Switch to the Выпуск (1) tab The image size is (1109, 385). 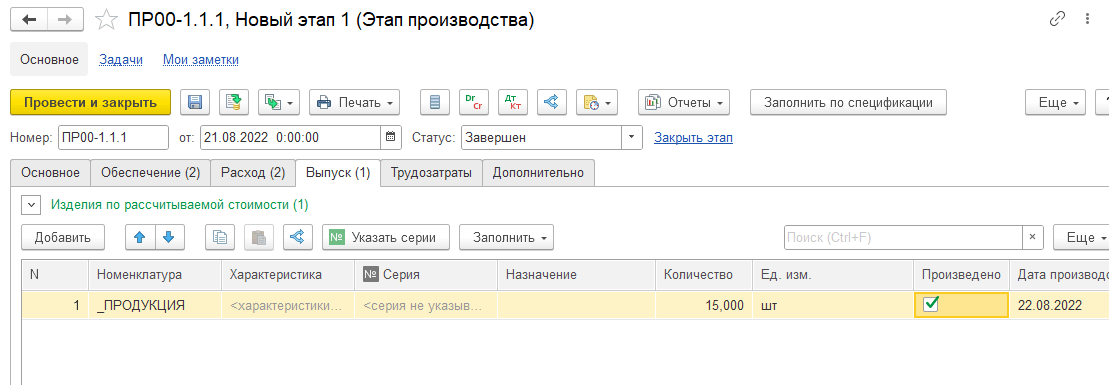338,173
